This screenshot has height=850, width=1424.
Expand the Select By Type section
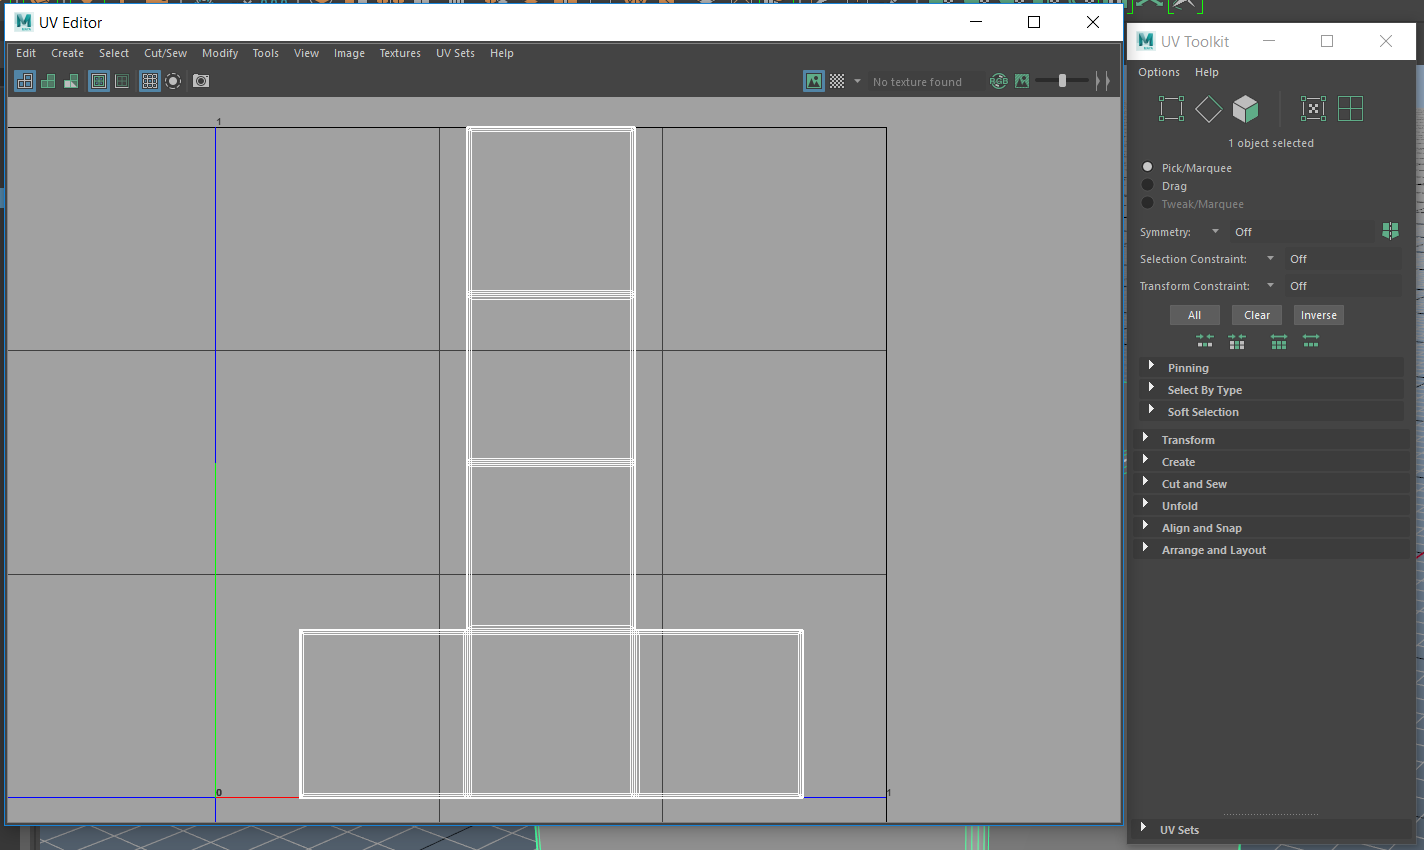[1271, 389]
